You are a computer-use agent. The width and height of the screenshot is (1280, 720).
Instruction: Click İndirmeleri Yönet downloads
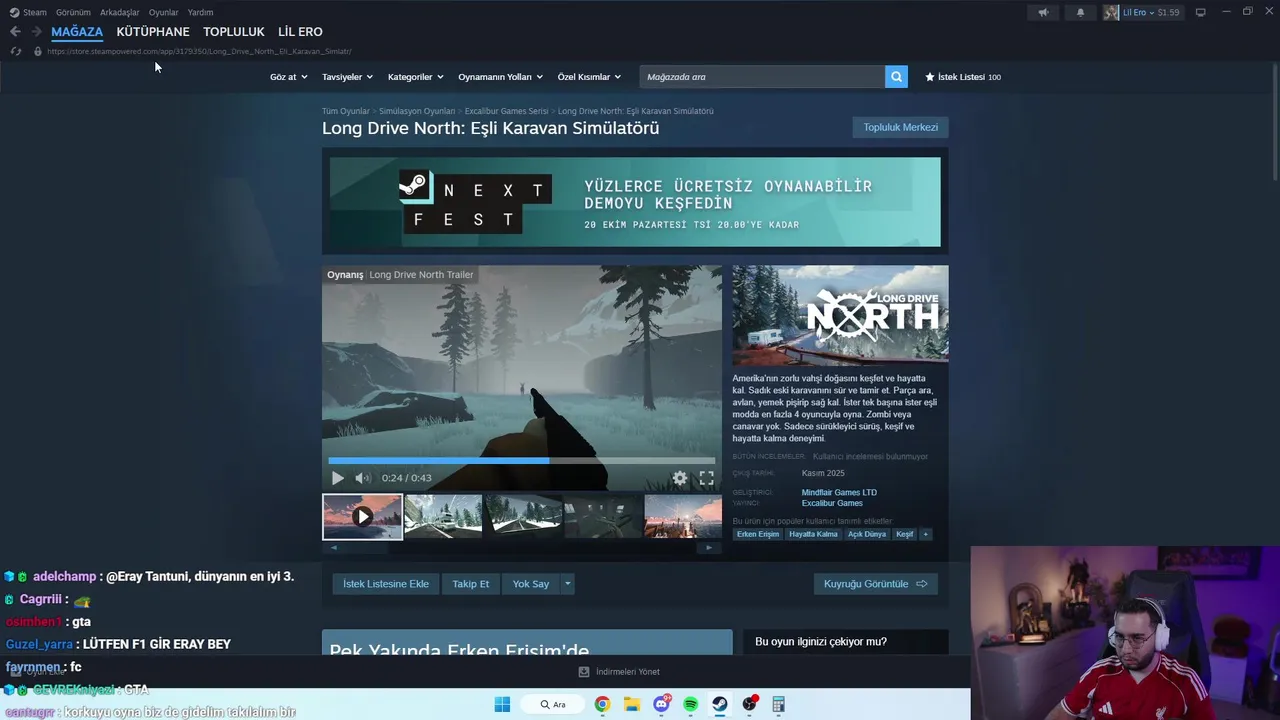click(620, 672)
